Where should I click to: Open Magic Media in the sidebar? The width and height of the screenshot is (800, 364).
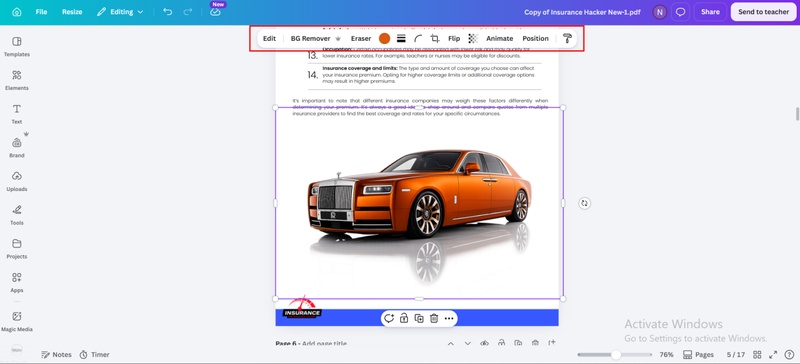17,322
